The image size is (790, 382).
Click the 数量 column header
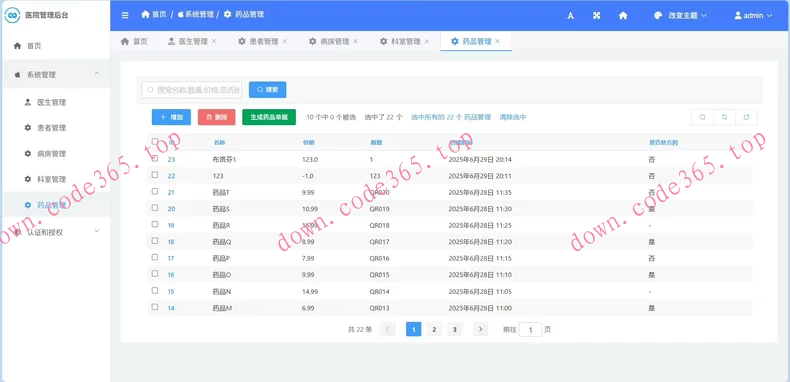tap(376, 143)
